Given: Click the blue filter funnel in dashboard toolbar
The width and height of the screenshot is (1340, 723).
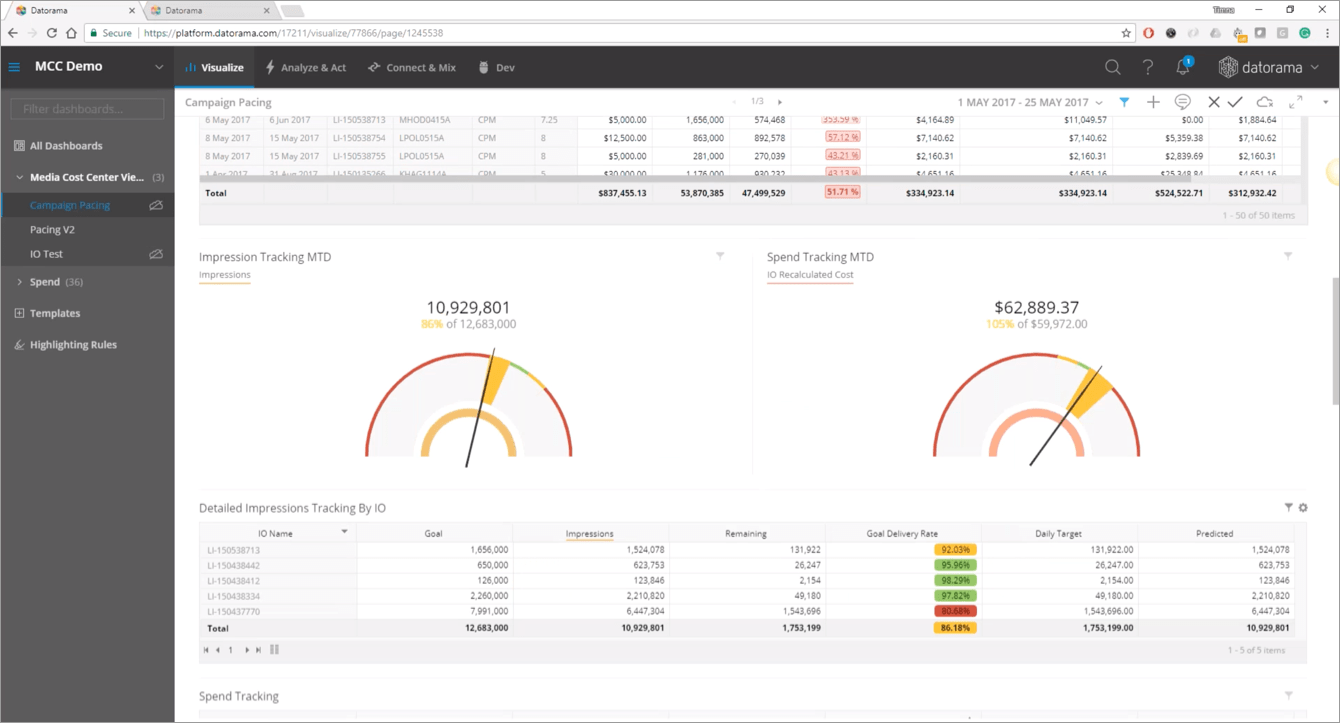Looking at the screenshot, I should (x=1124, y=102).
